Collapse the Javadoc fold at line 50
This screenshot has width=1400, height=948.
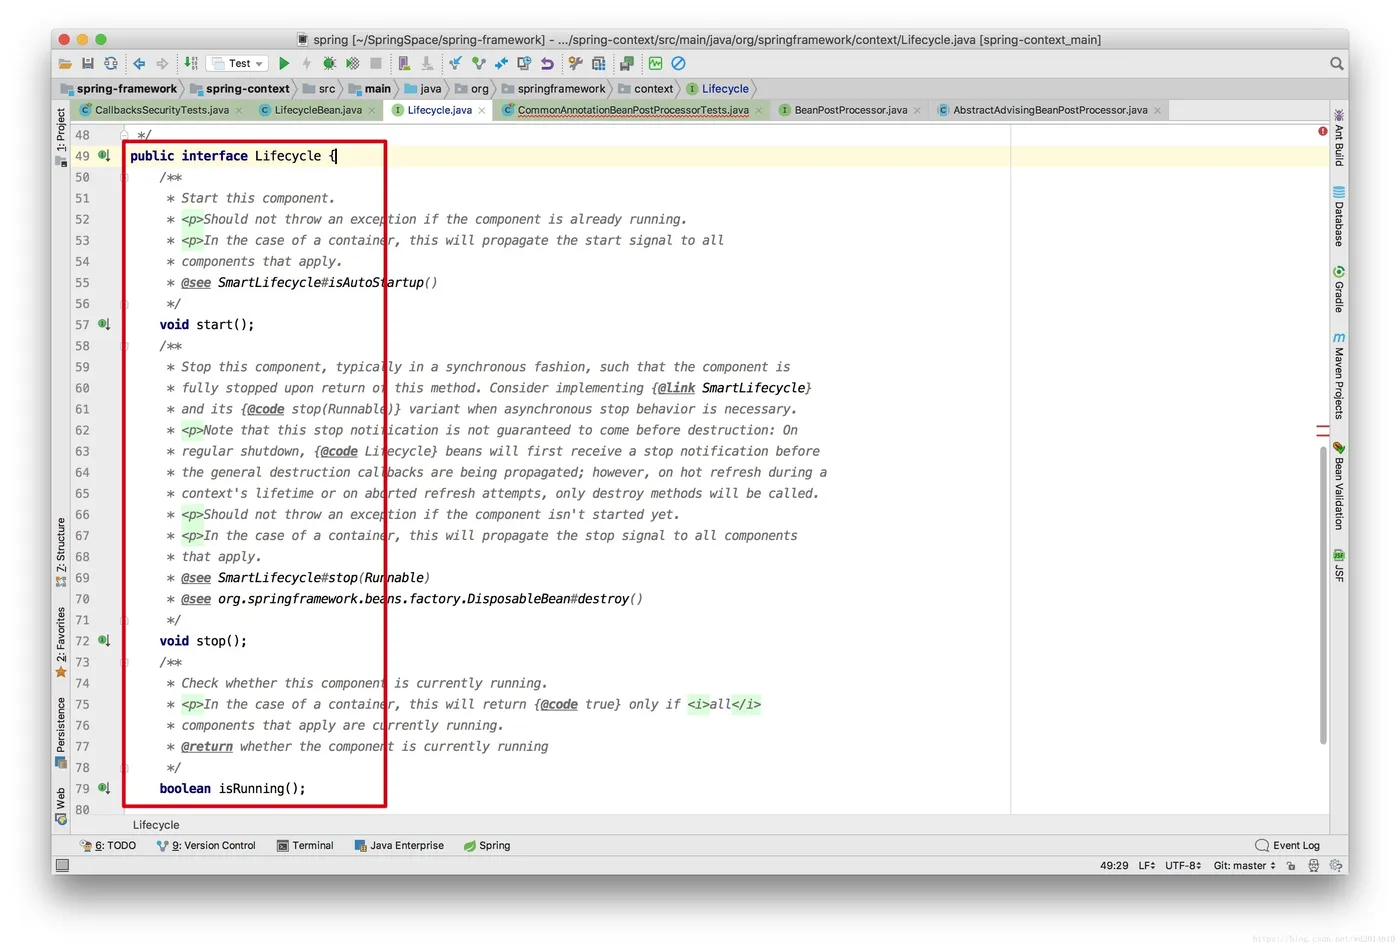(x=124, y=177)
